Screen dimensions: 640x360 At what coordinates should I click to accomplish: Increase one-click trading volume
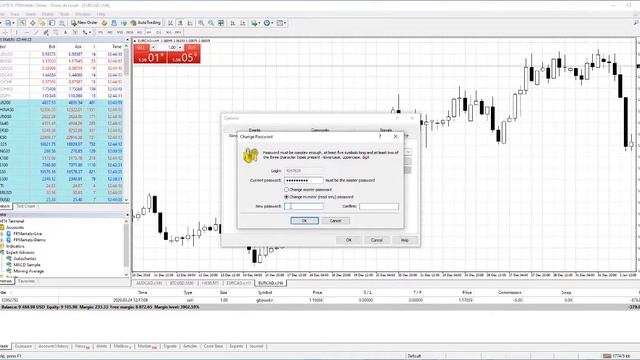pyautogui.click(x=180, y=47)
